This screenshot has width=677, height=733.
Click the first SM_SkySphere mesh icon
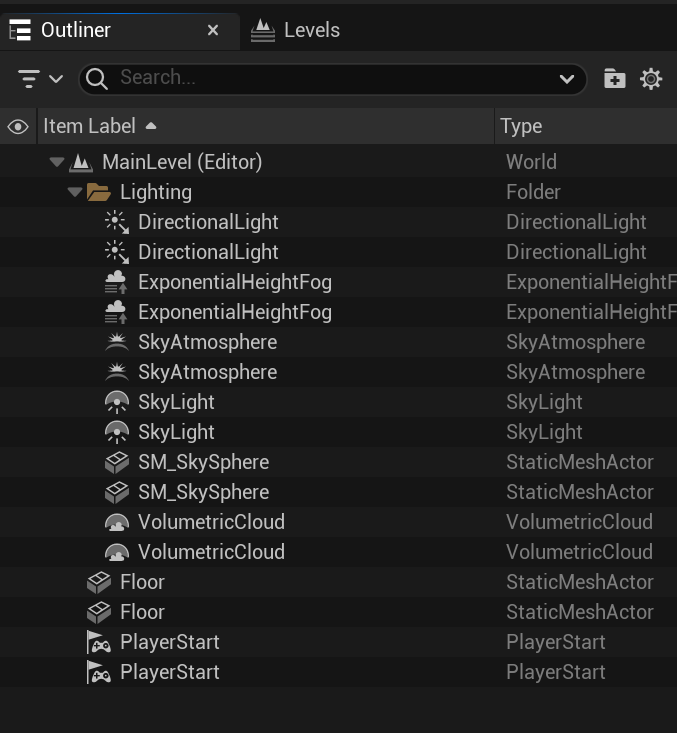116,462
